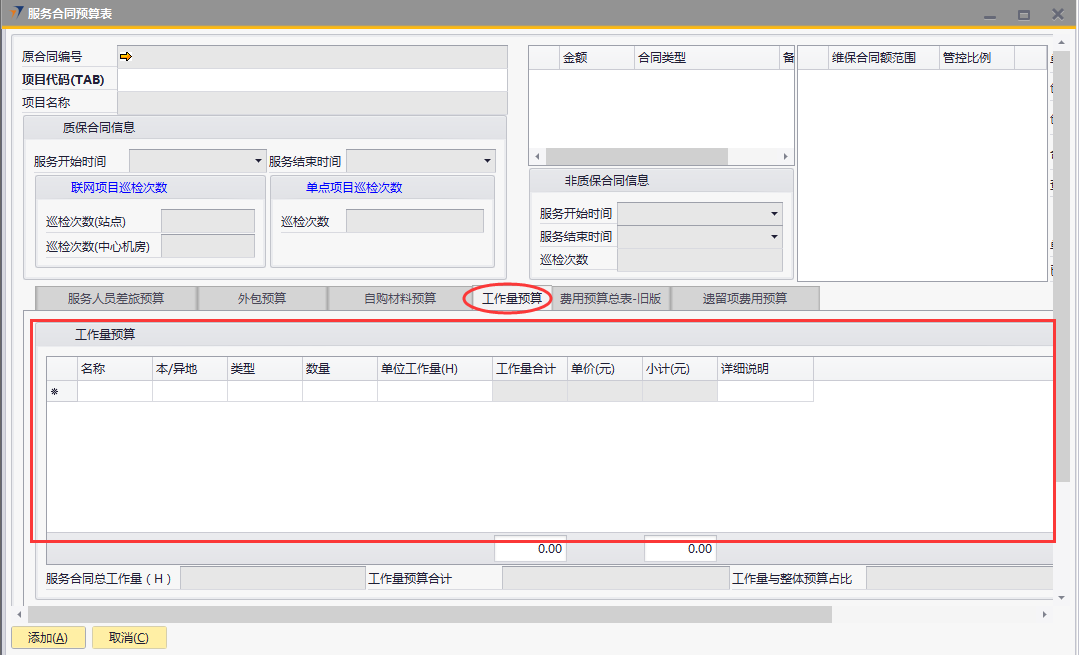Go to the 遗留项费用预算 tab
The height and width of the screenshot is (655, 1079).
tap(744, 298)
